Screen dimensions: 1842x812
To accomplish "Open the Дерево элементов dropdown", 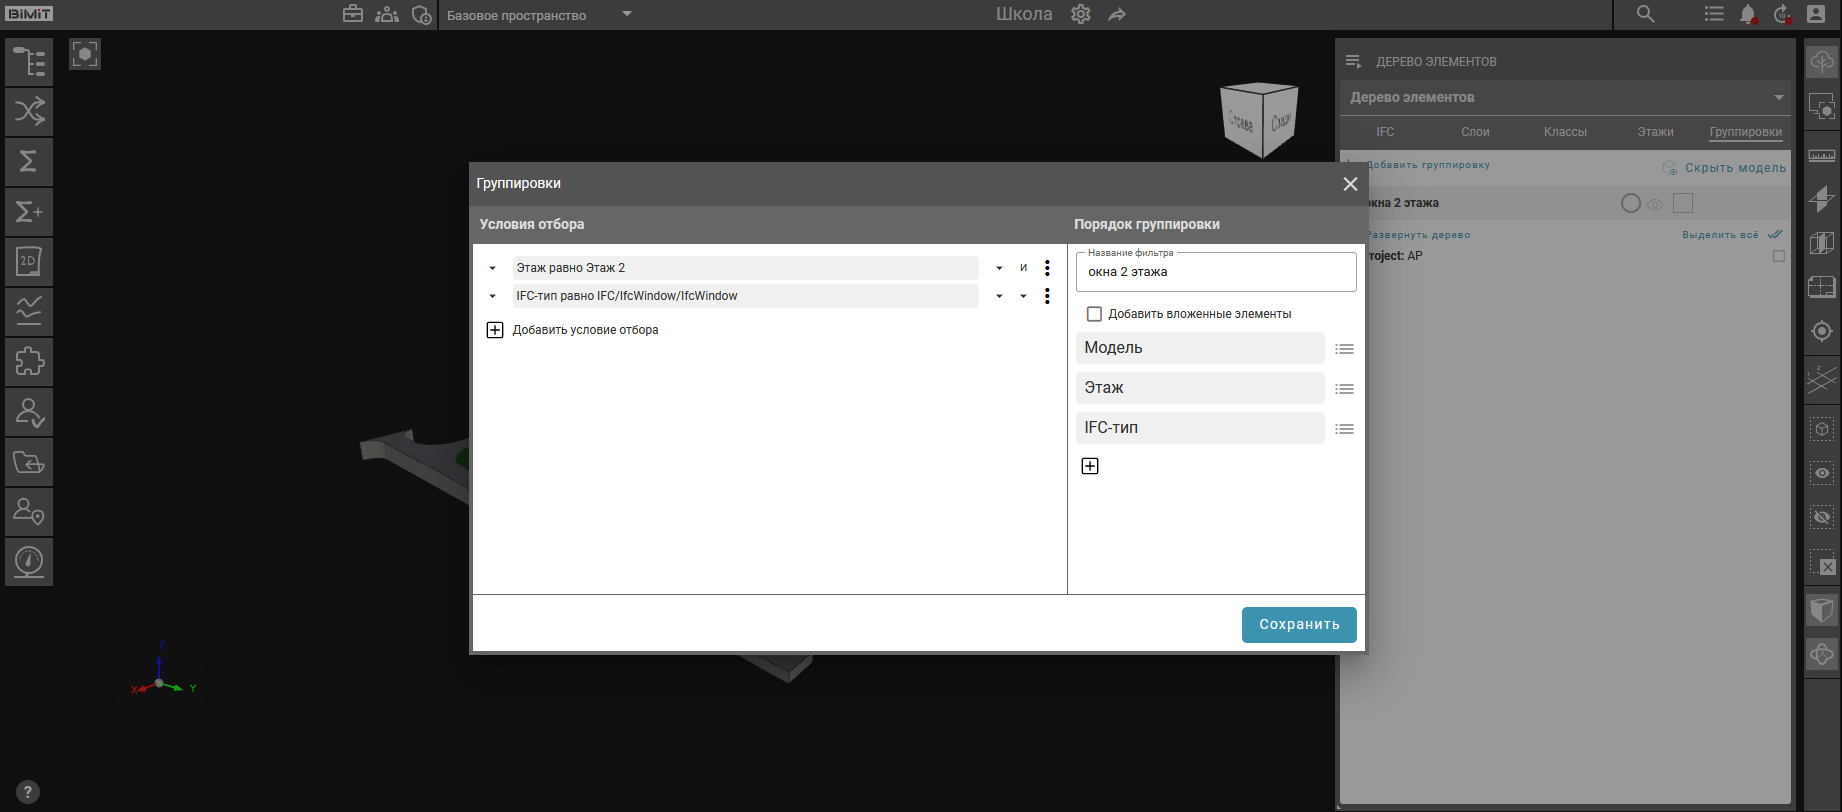I will [1778, 97].
